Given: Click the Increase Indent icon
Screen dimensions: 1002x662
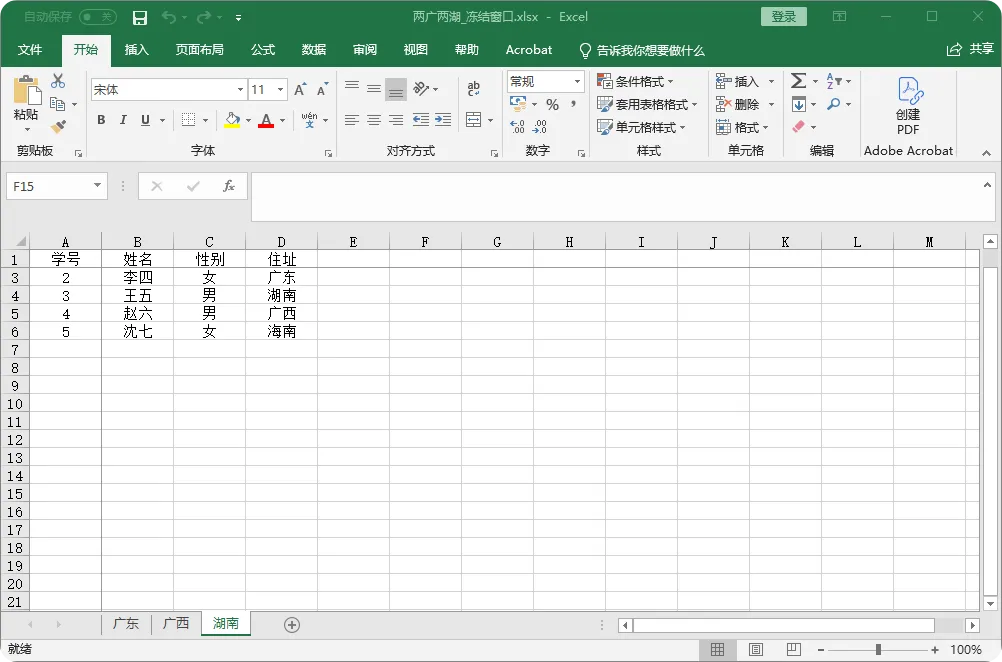Looking at the screenshot, I should point(443,119).
